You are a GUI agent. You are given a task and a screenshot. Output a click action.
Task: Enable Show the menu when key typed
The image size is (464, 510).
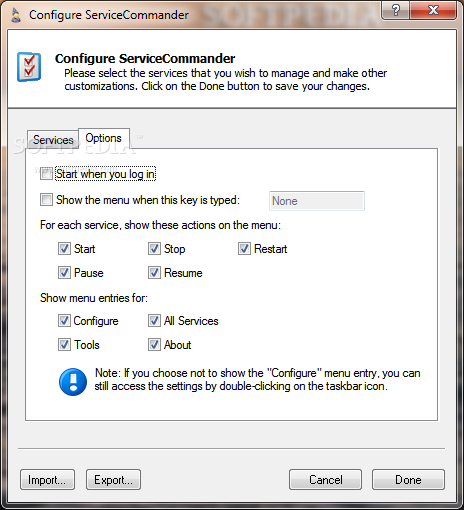[x=46, y=200]
